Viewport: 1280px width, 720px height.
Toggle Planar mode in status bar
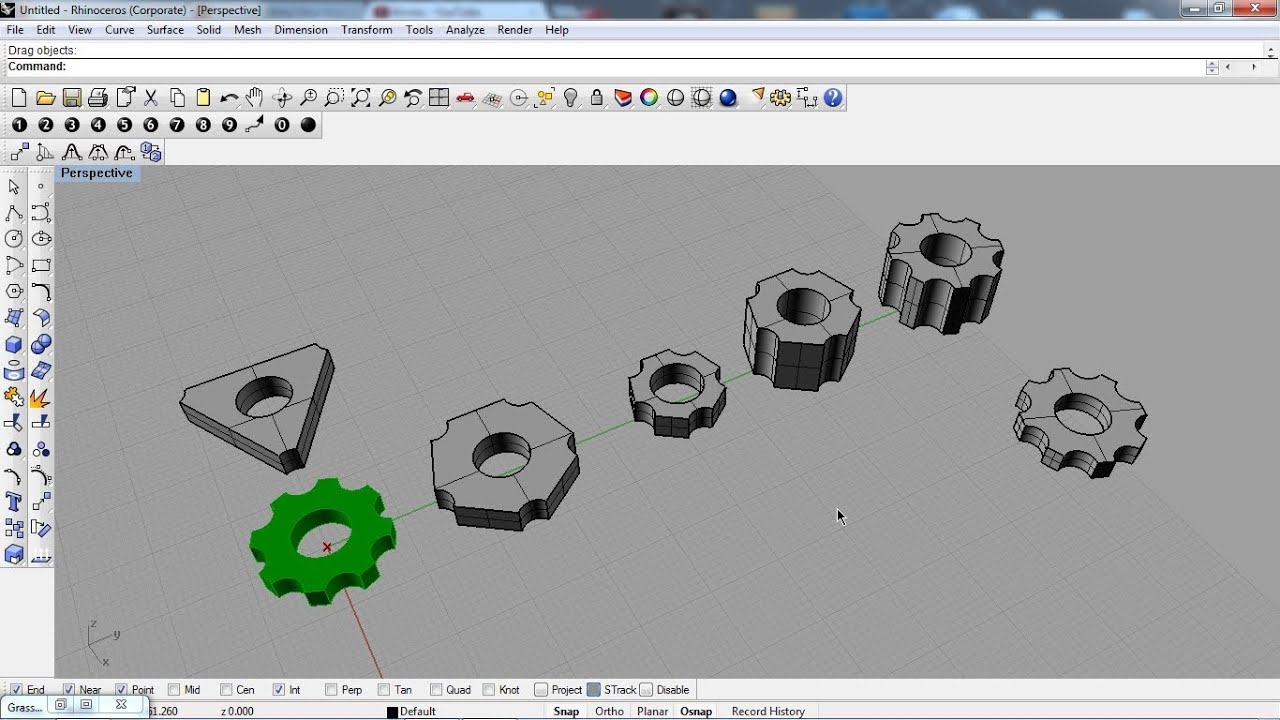[653, 712]
